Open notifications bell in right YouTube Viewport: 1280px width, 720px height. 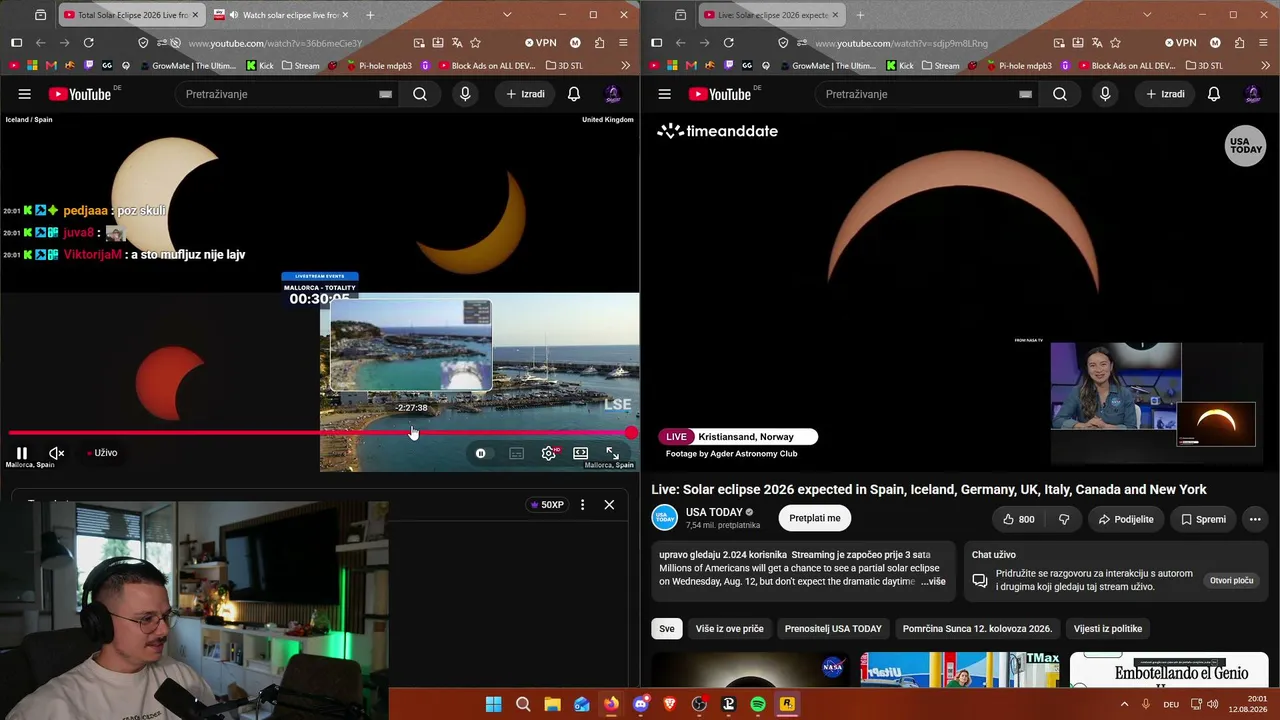click(x=1214, y=94)
